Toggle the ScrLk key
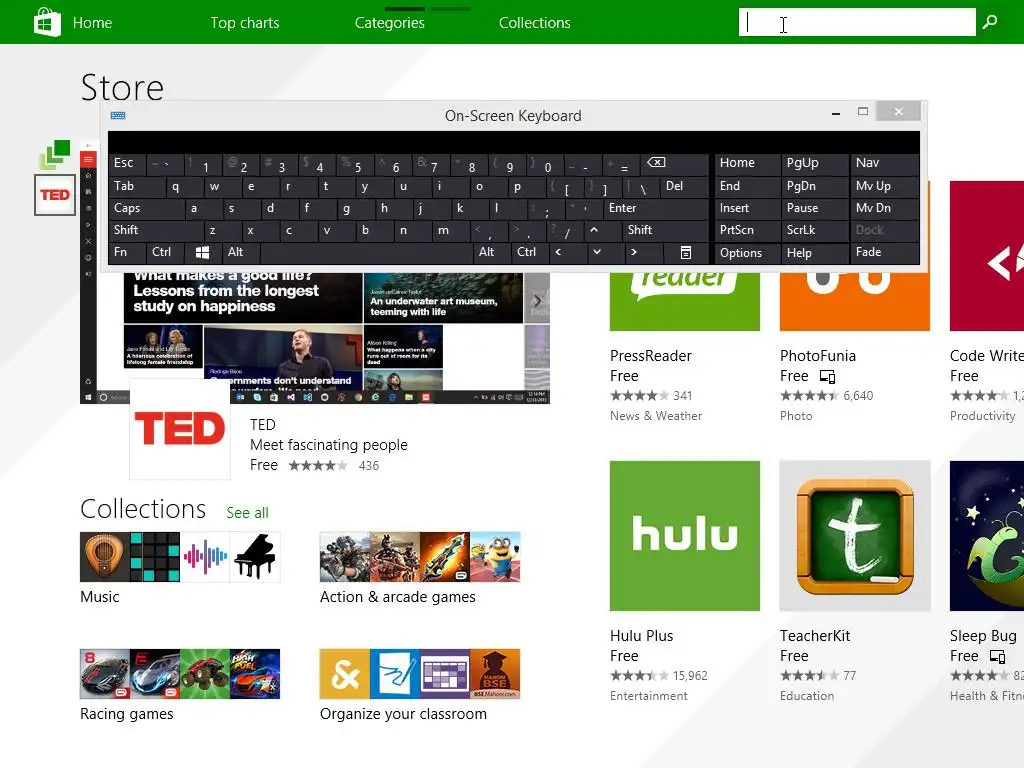This screenshot has height=768, width=1024. (814, 230)
